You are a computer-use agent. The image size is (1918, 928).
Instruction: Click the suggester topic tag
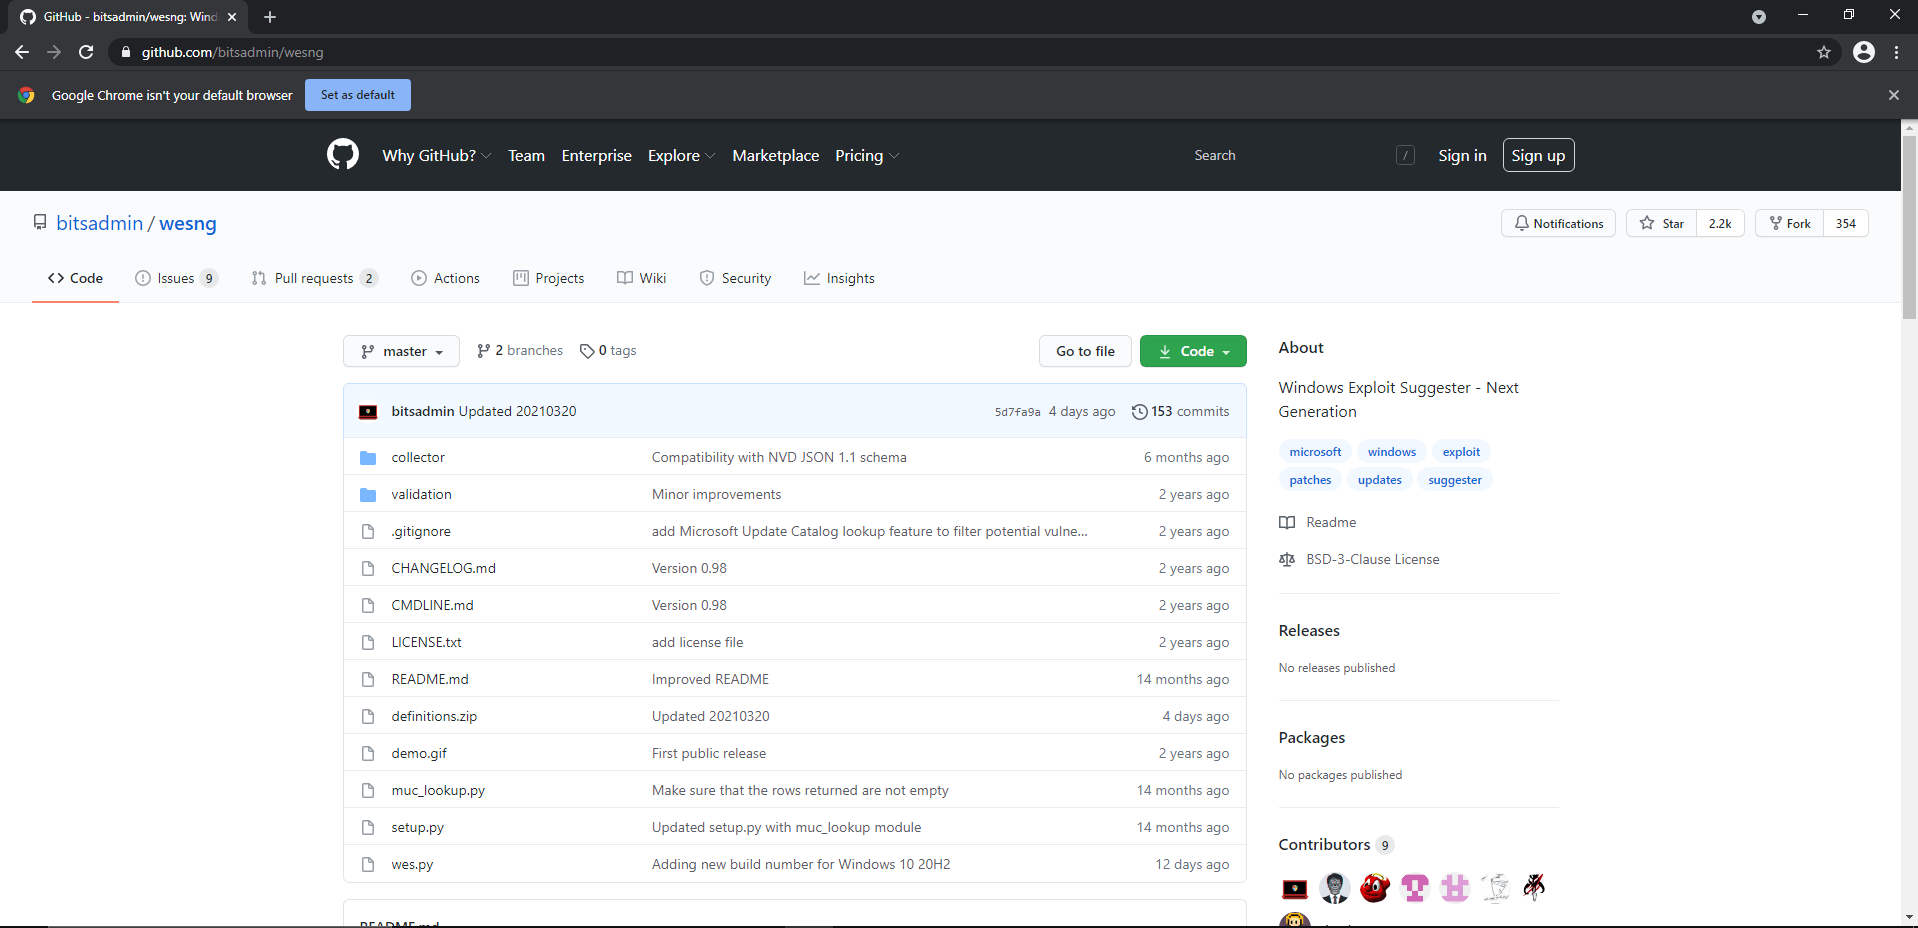(1455, 480)
